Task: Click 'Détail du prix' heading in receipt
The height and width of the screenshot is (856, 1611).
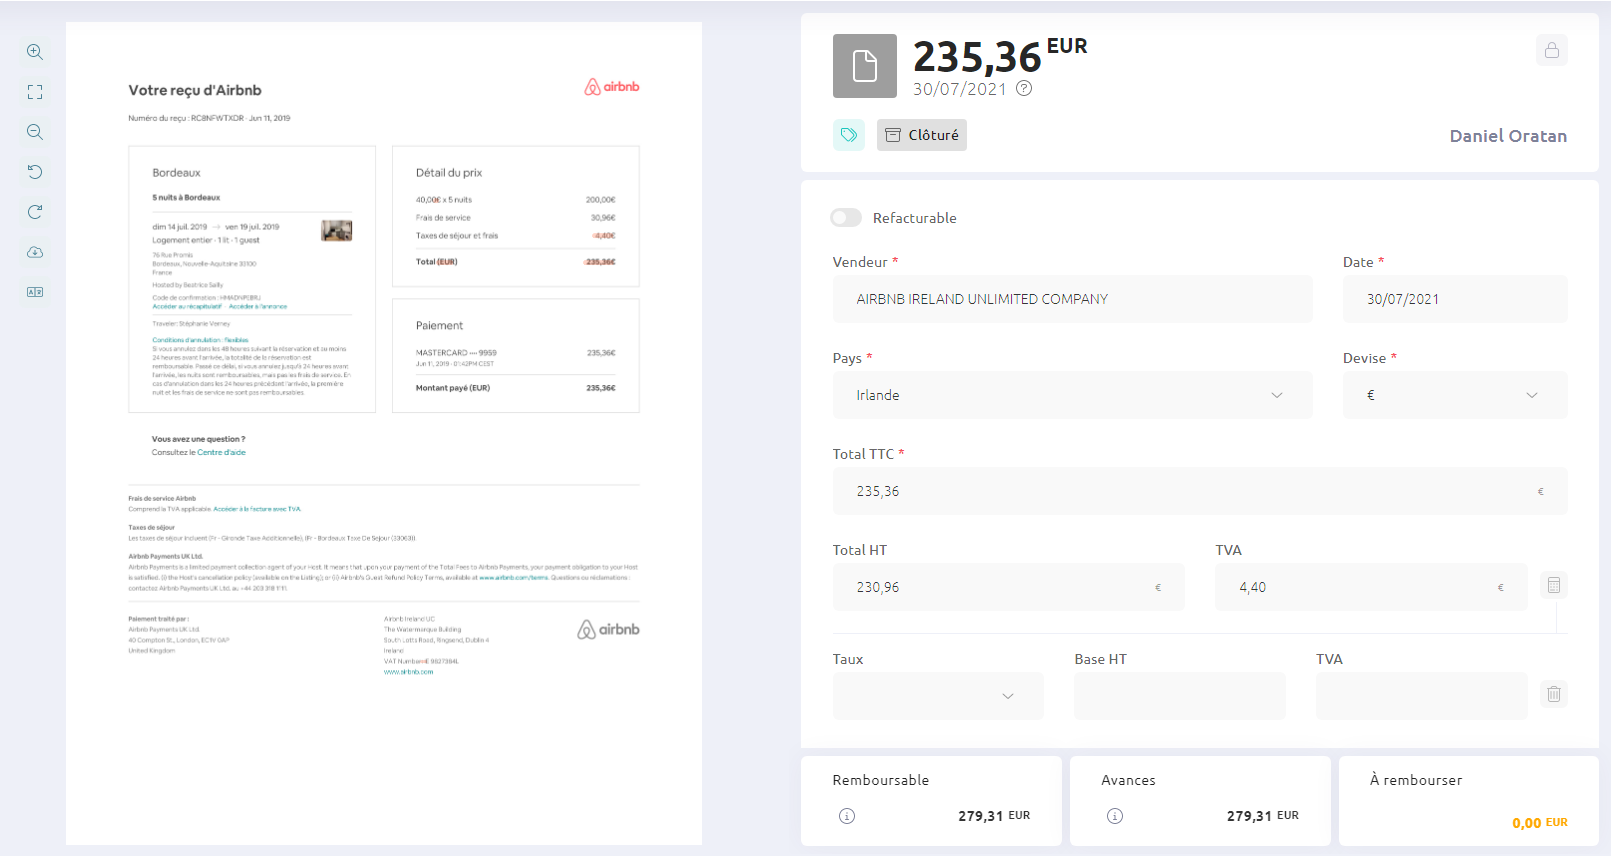Action: (449, 173)
